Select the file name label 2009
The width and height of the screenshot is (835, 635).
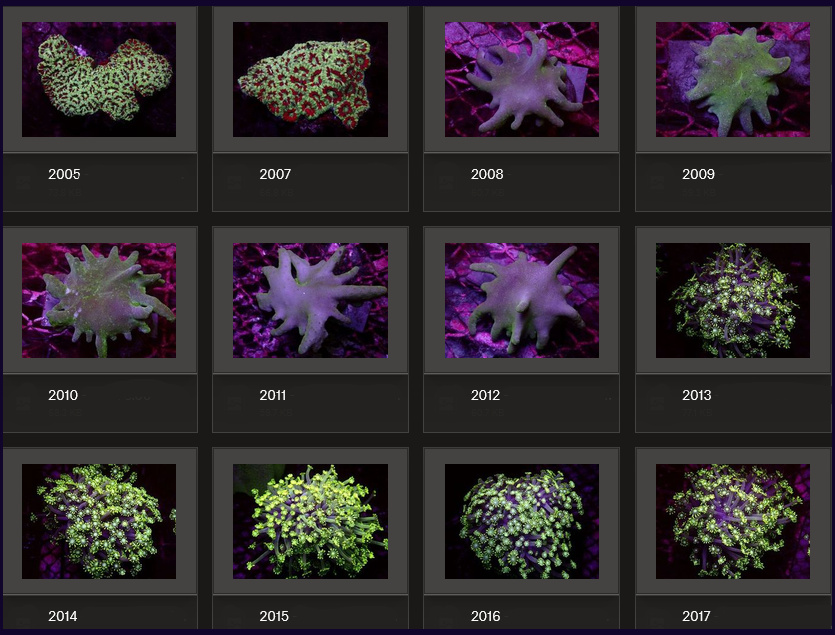pos(699,174)
